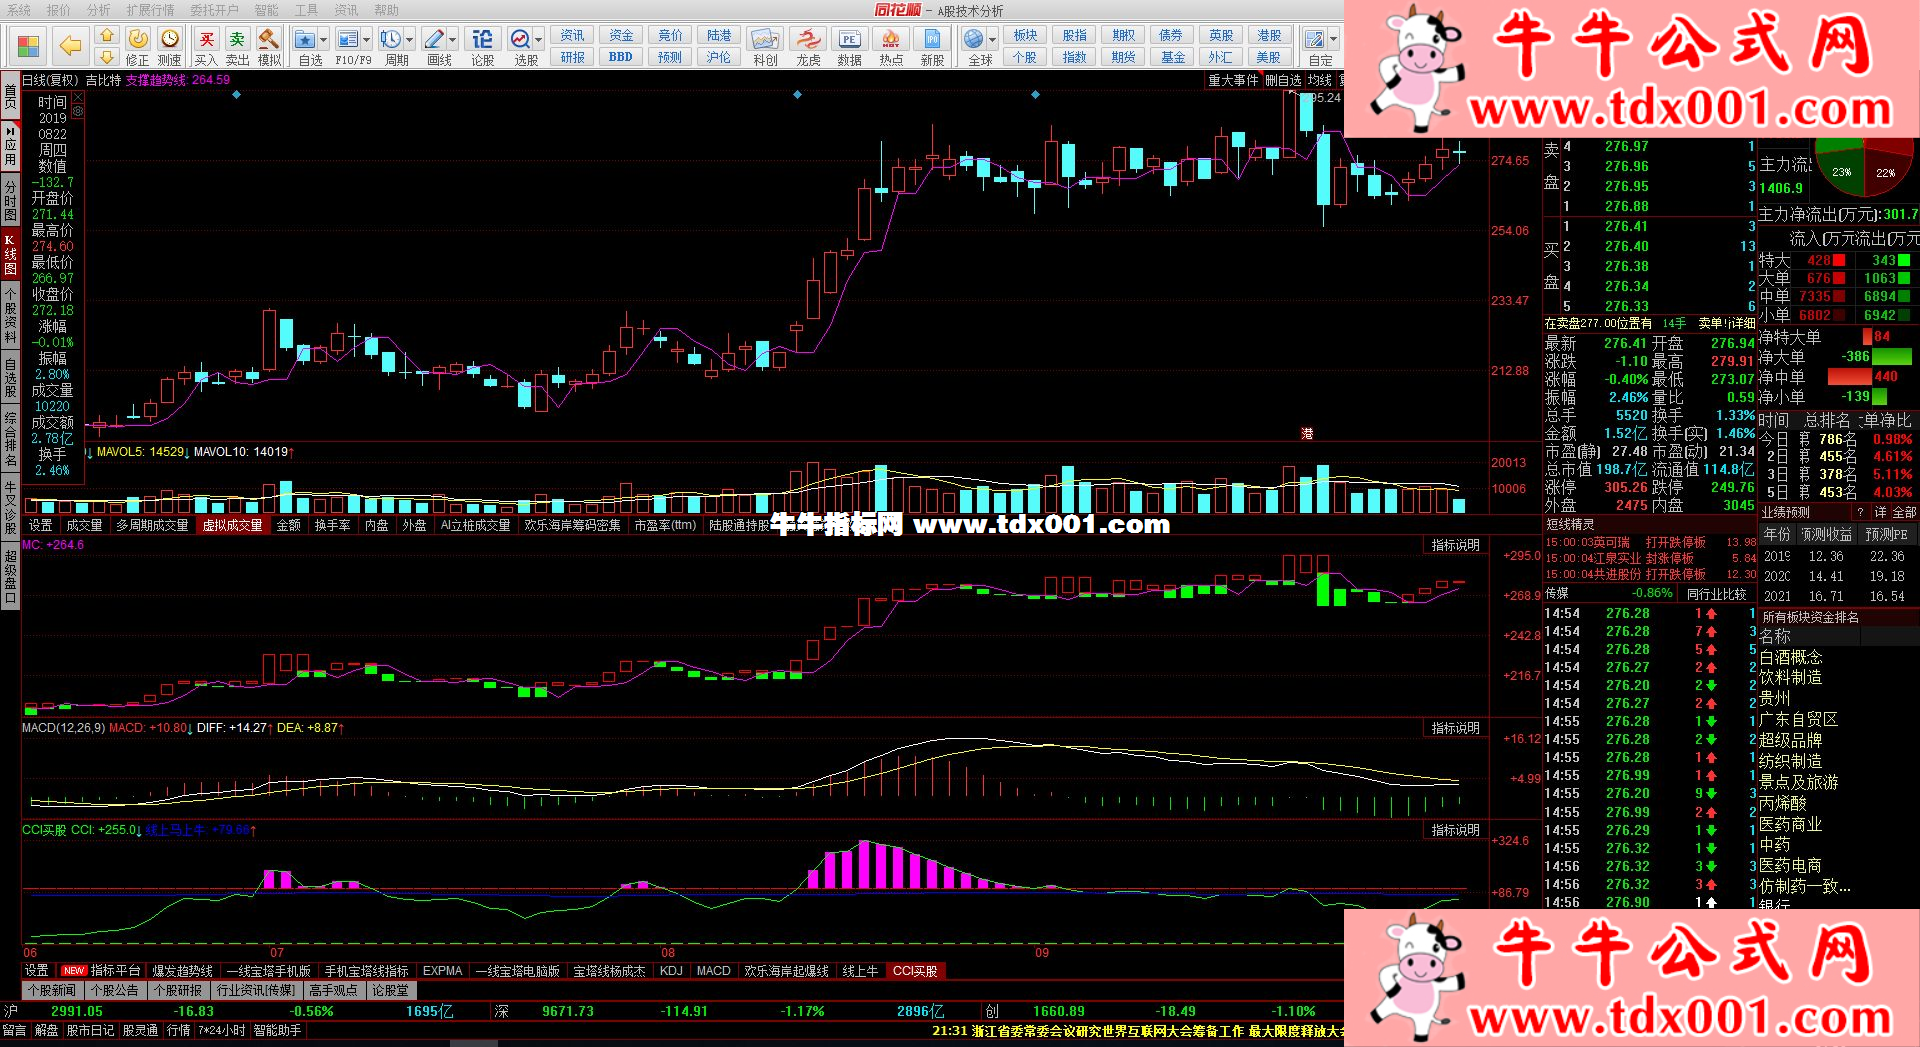Expand the 自选 dropdown arrow
Screen dimensions: 1920x1047
[x=323, y=40]
